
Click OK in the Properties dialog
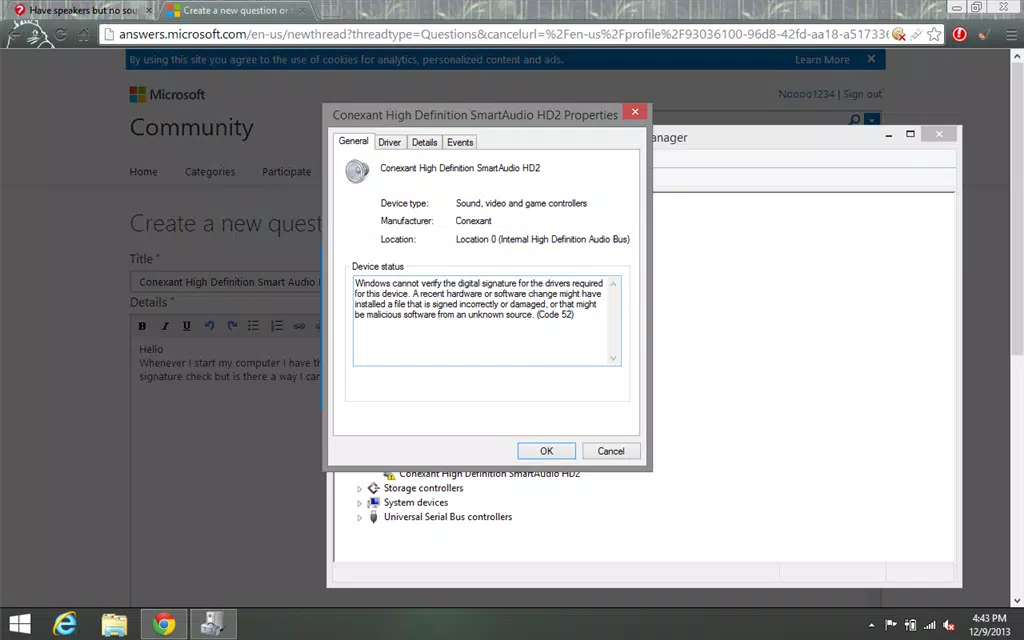click(x=547, y=451)
